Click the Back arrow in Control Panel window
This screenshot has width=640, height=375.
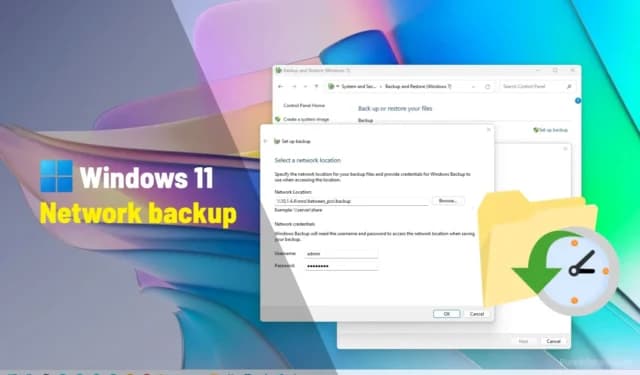280,87
